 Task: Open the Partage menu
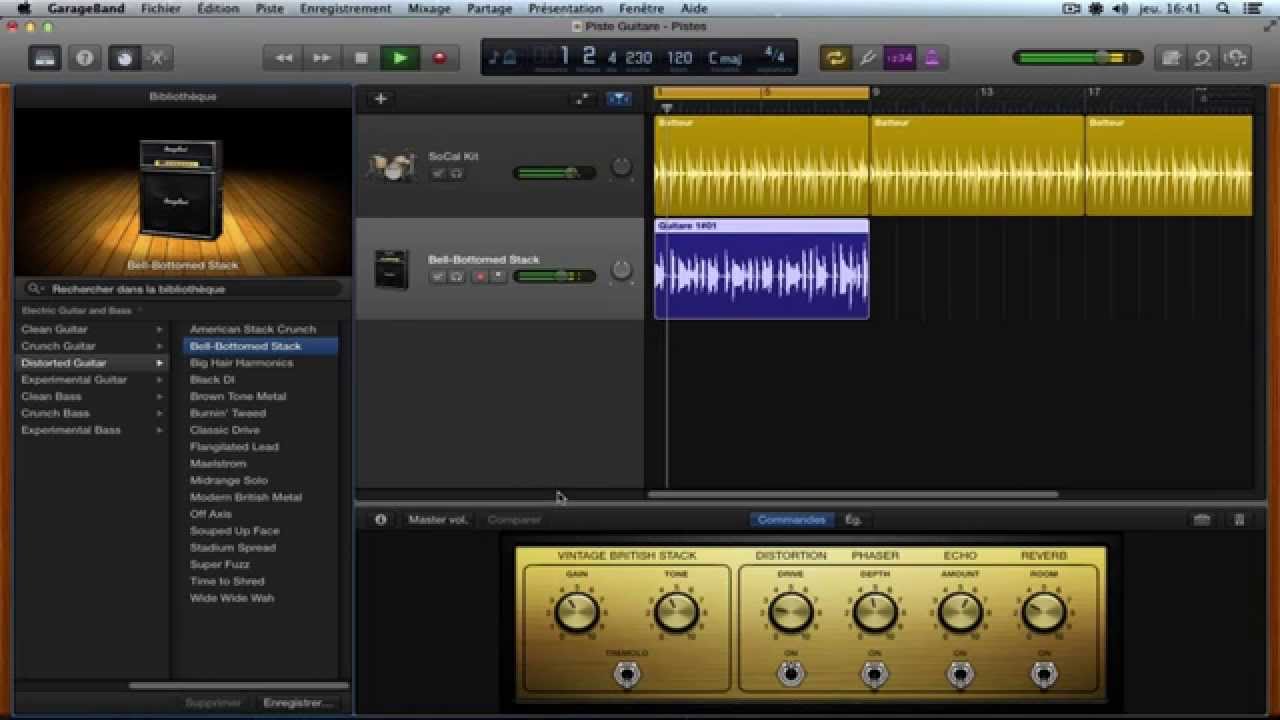tap(489, 8)
